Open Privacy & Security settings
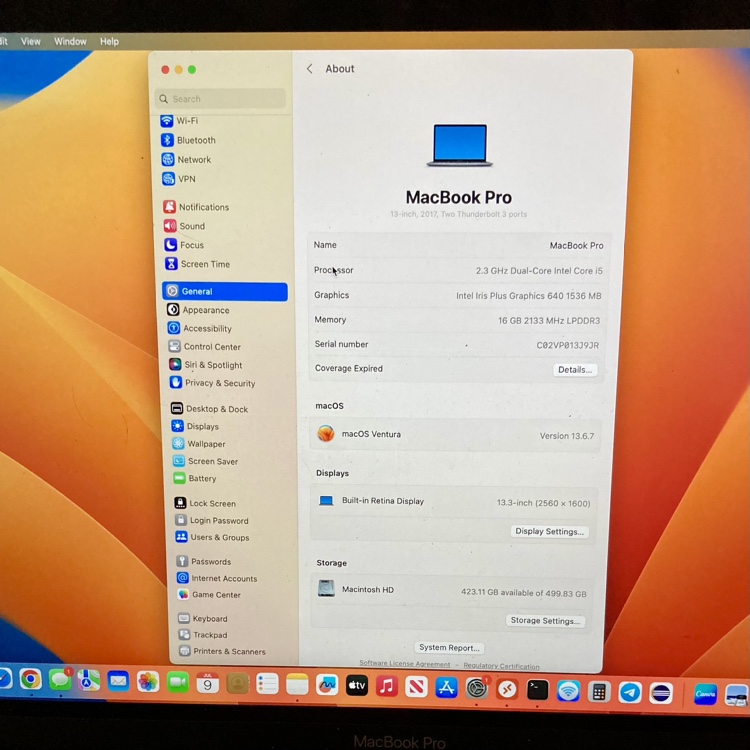The image size is (750, 750). click(212, 383)
